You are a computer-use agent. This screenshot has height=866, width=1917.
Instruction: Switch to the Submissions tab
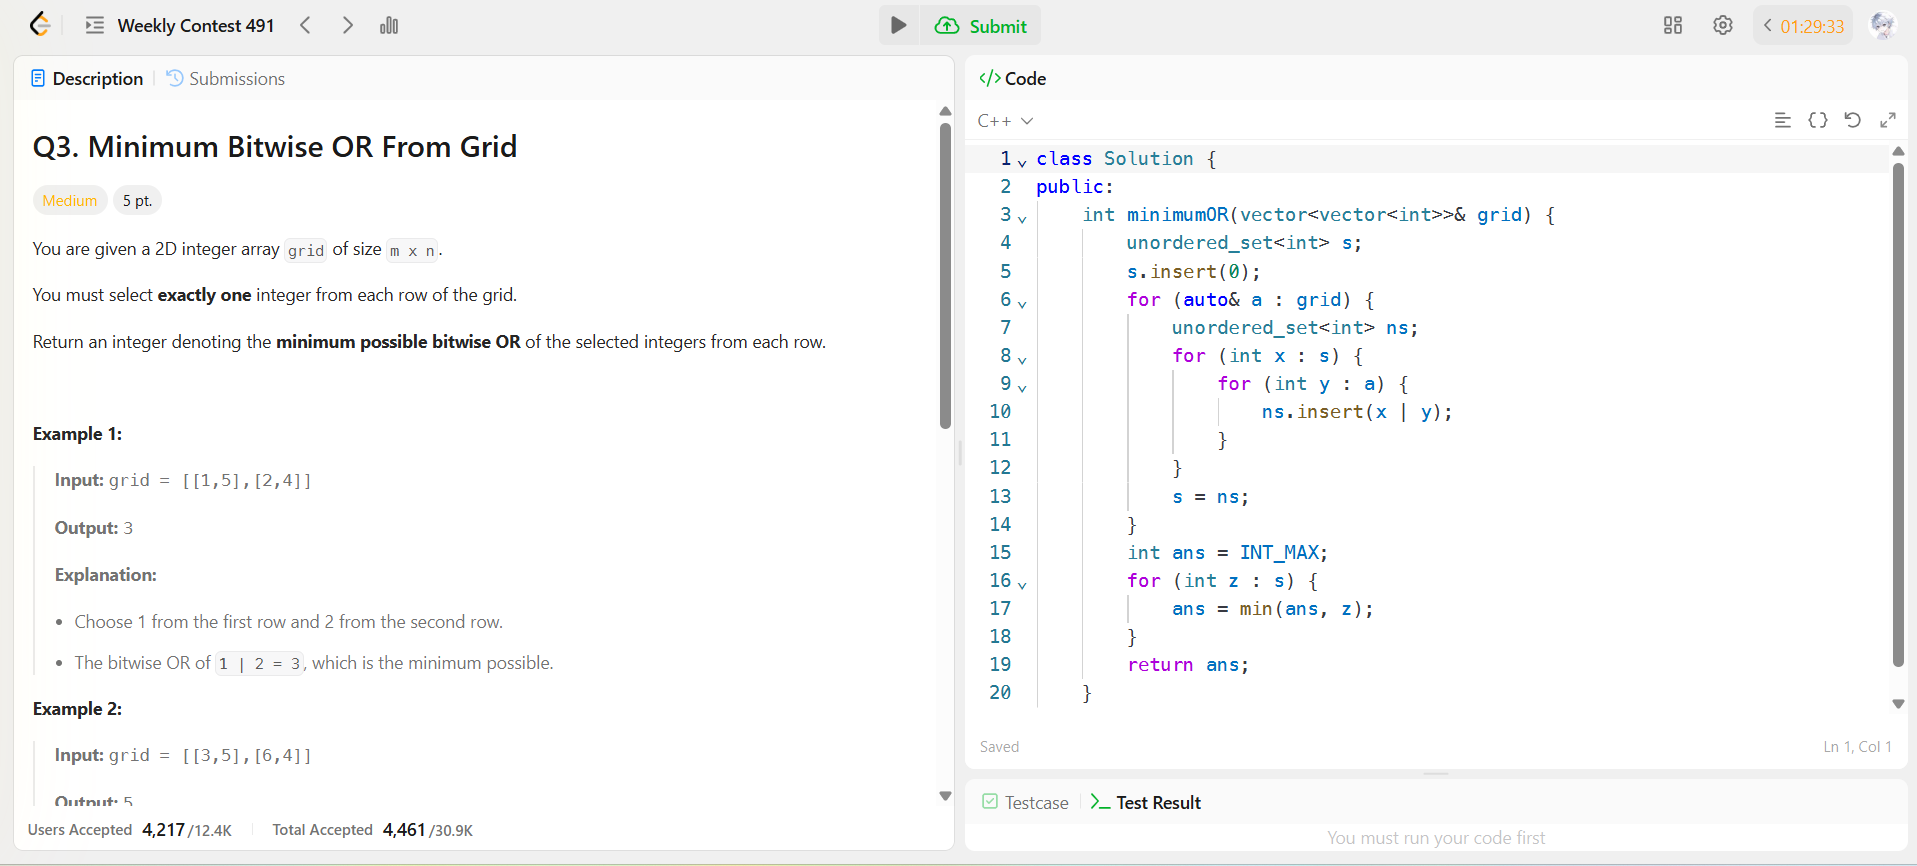coord(226,79)
